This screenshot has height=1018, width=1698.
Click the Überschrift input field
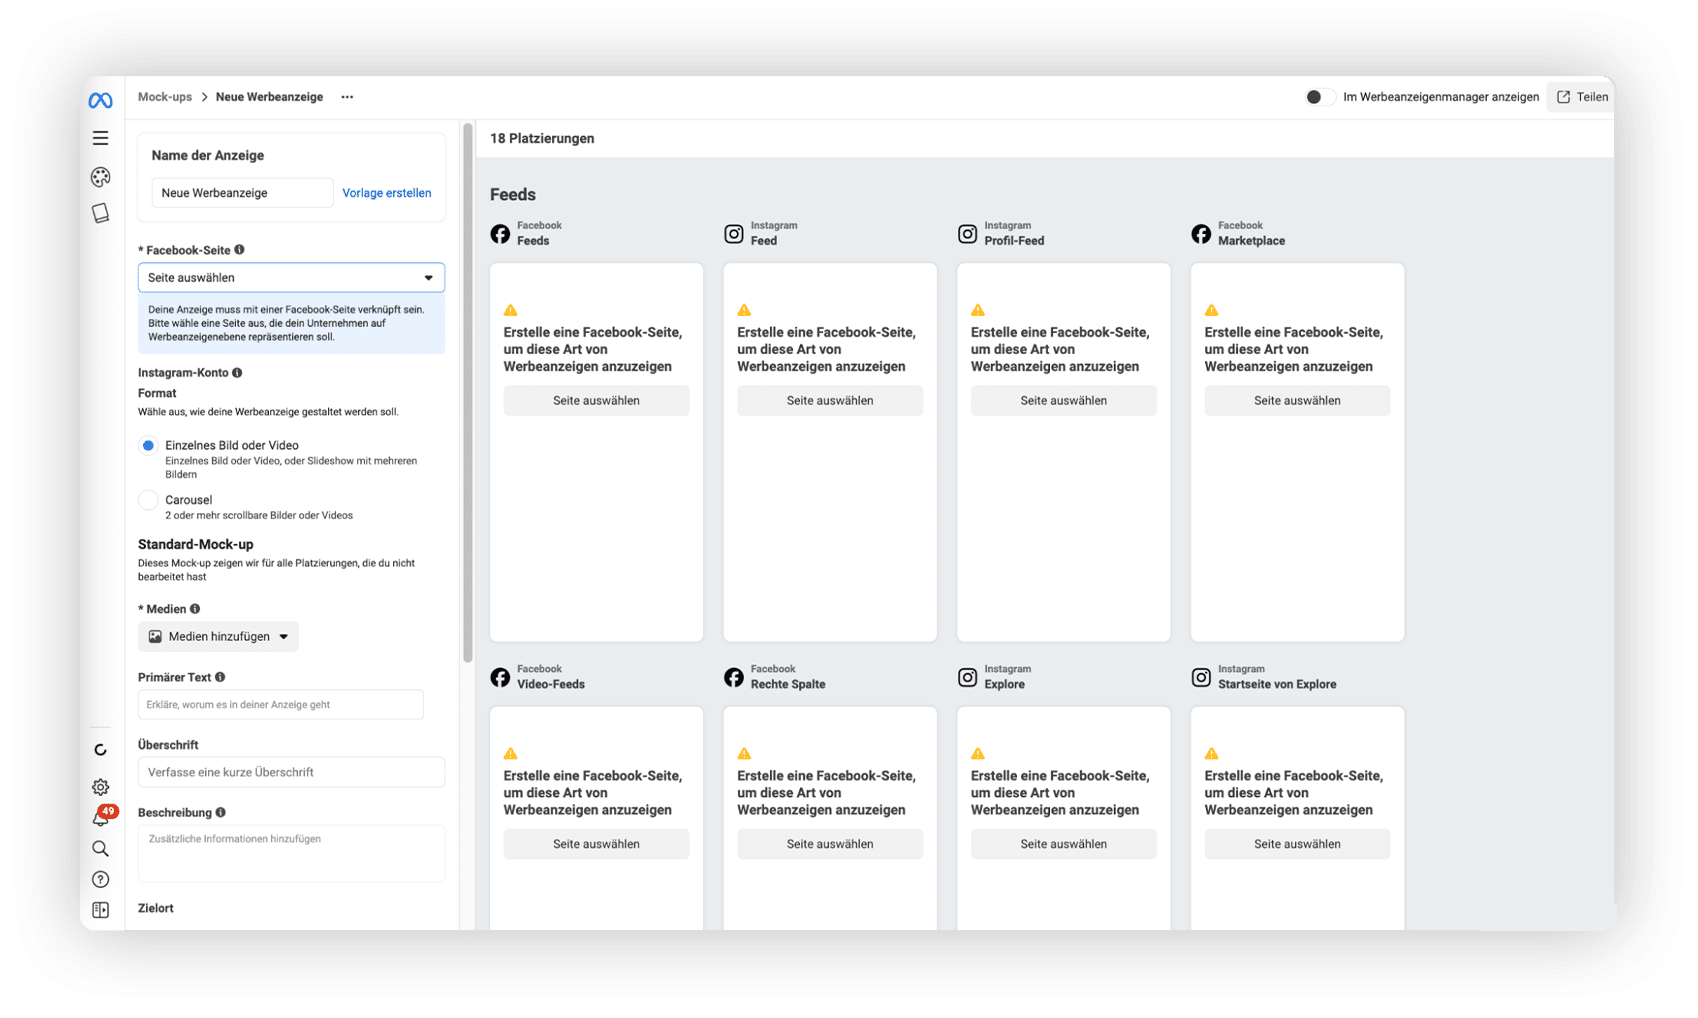click(x=291, y=772)
